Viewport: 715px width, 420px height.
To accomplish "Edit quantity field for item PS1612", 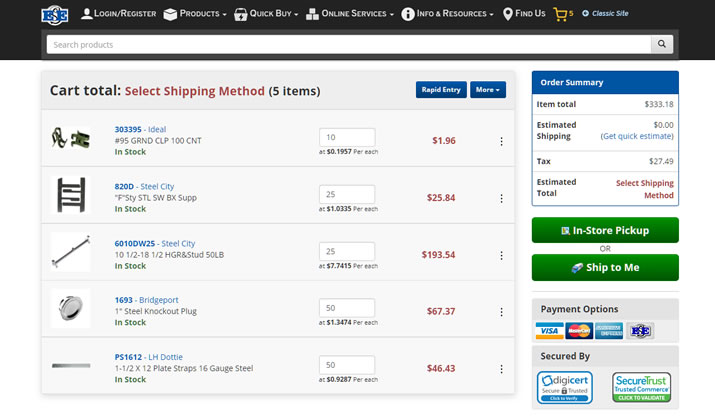I will click(x=347, y=365).
